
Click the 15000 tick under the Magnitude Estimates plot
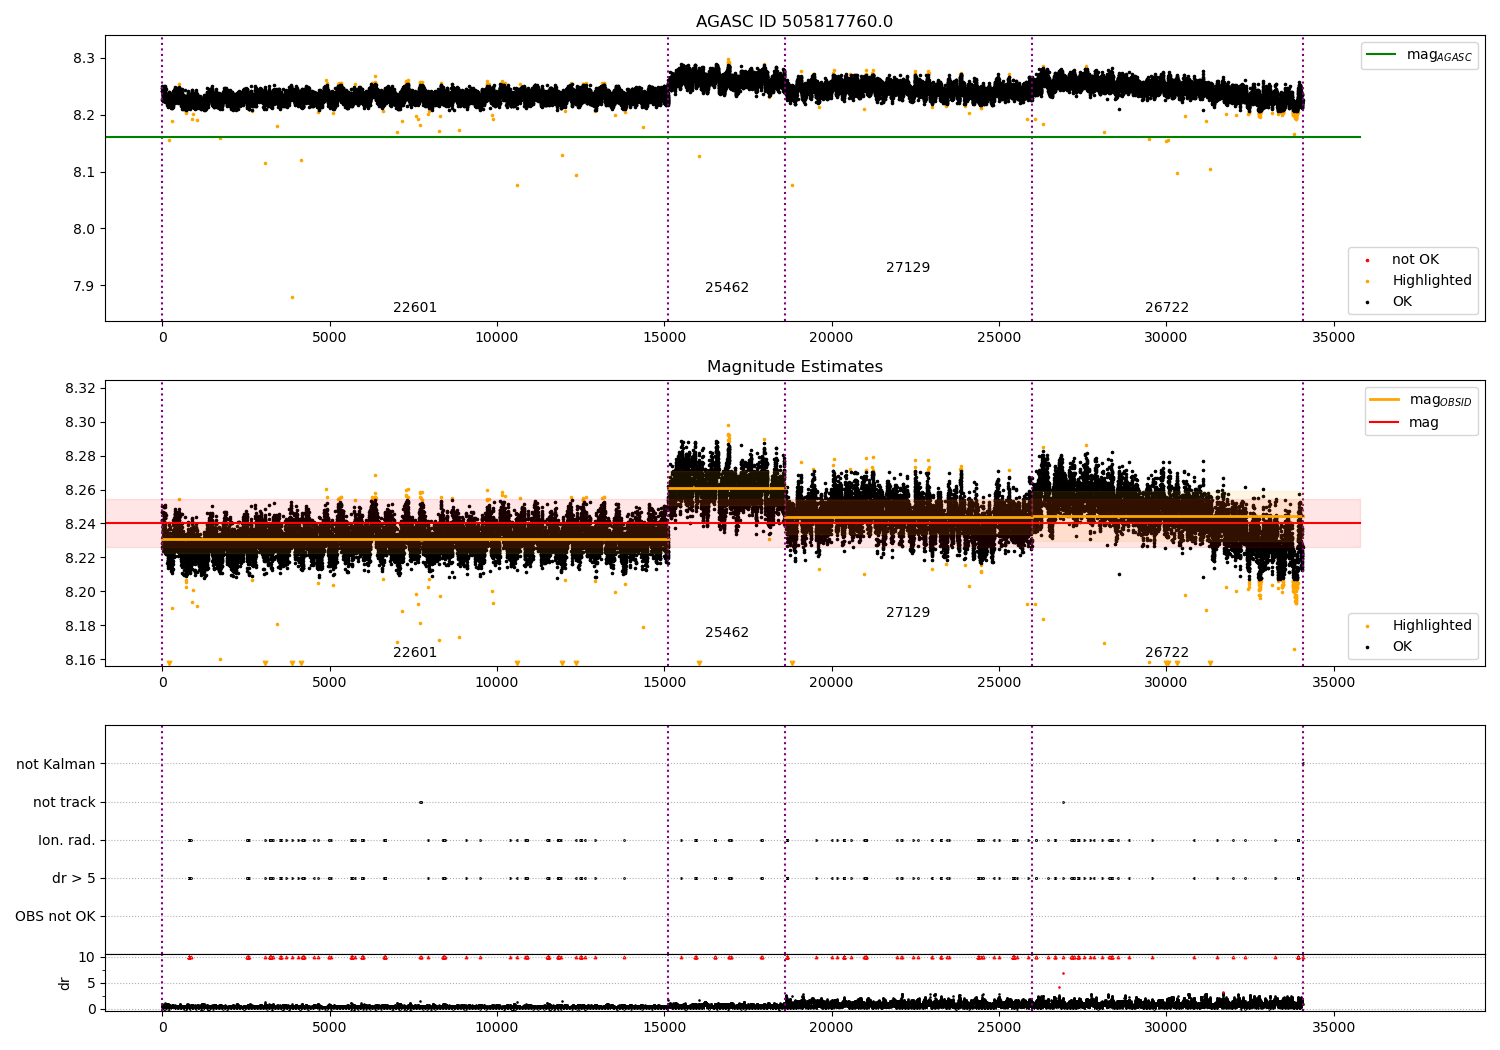pos(664,683)
